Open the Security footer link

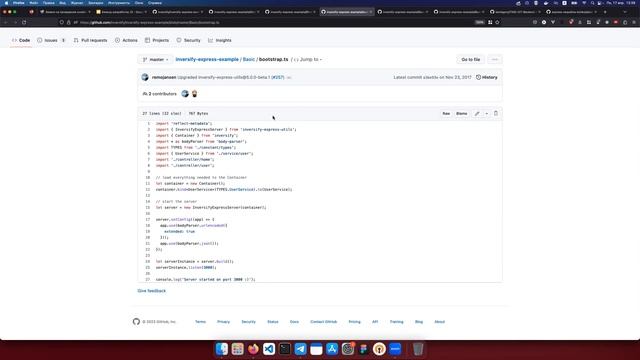[x=248, y=322]
